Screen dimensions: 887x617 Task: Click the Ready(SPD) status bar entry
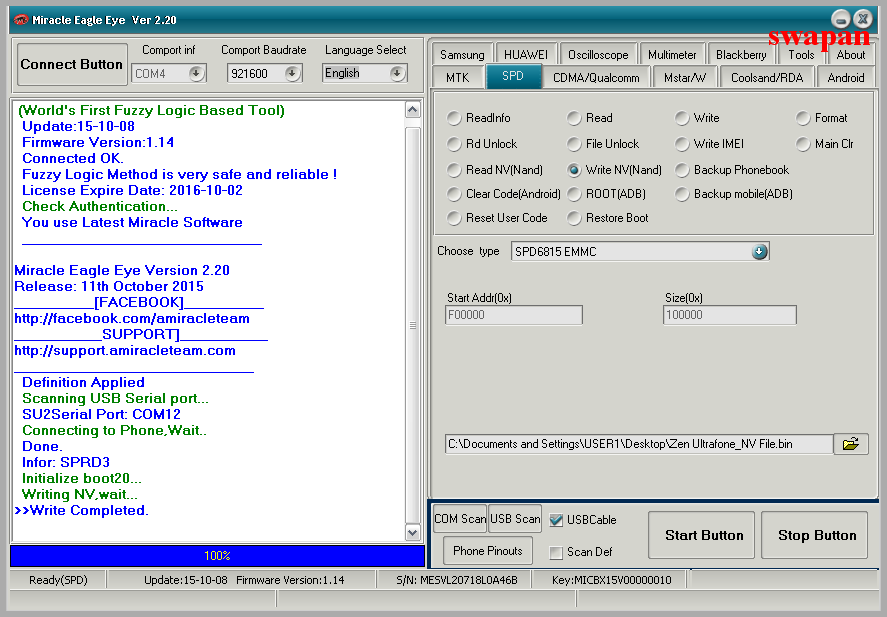pos(58,580)
